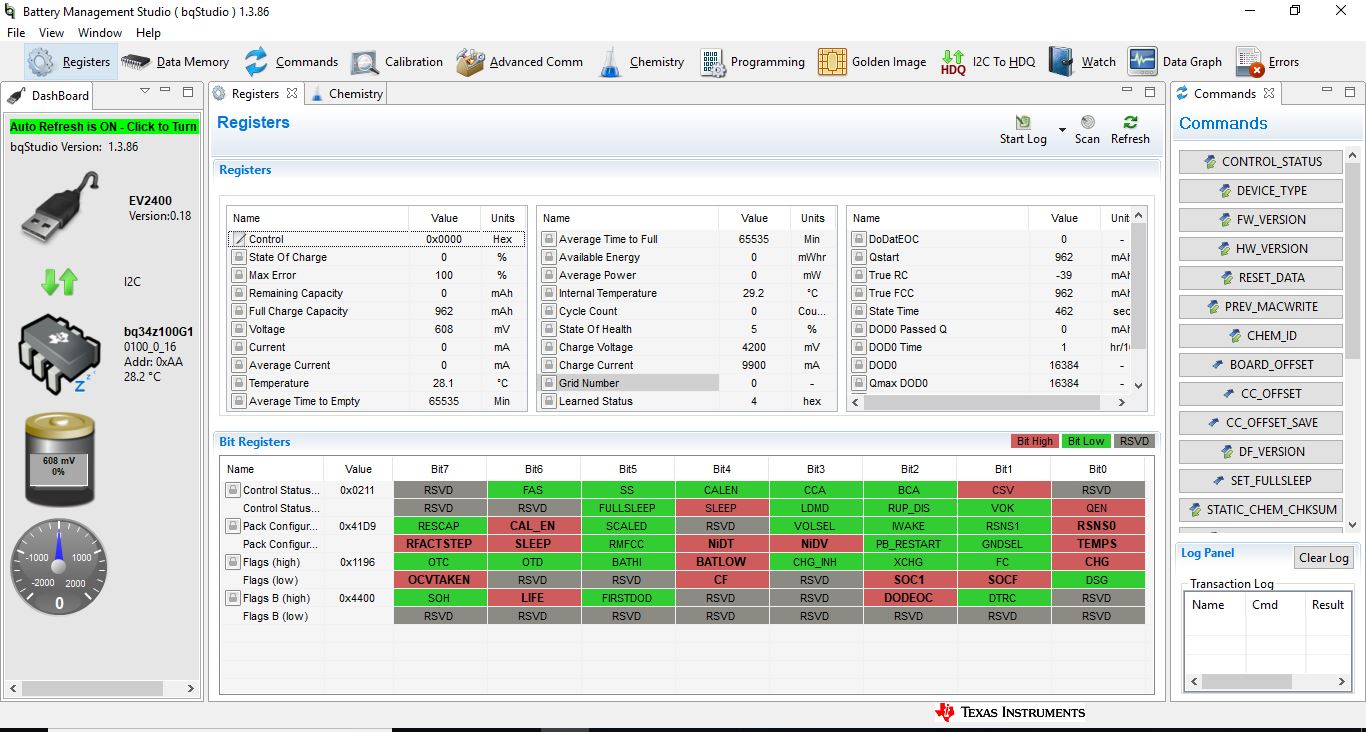Click the Bit High legend swatch
This screenshot has height=732, width=1366.
coord(1035,441)
